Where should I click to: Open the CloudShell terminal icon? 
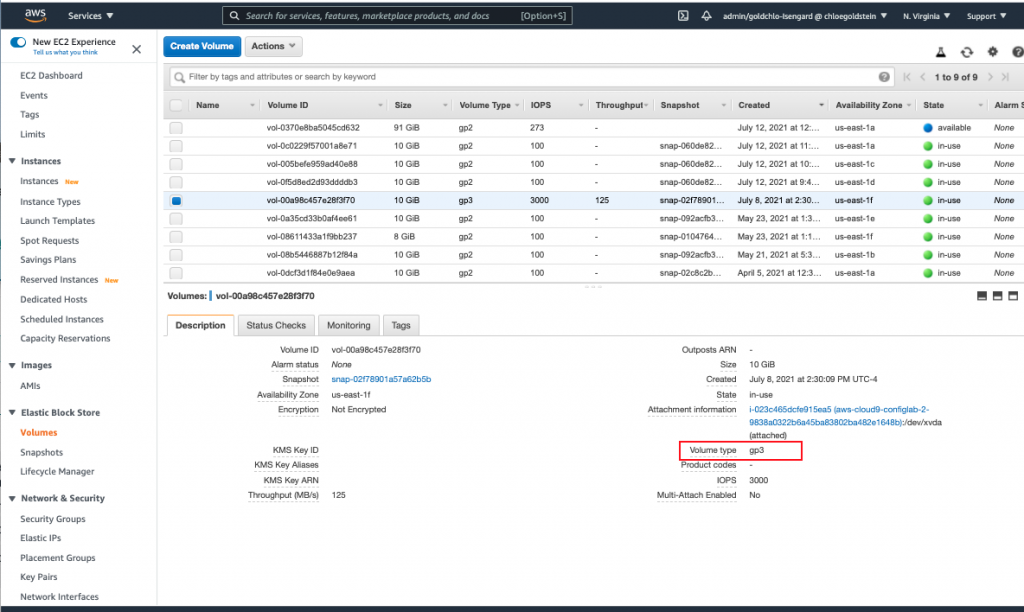(x=683, y=16)
